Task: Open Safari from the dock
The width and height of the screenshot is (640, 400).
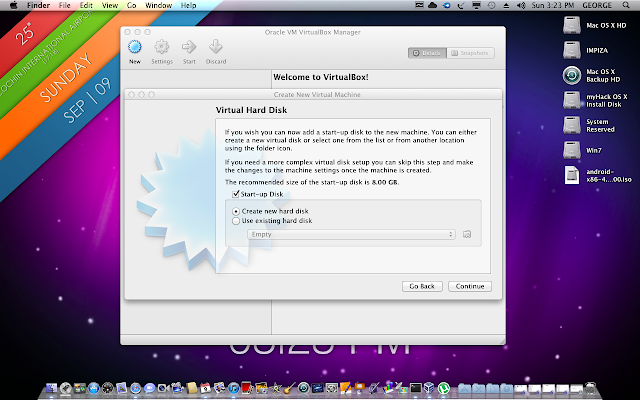Action: pos(136,388)
